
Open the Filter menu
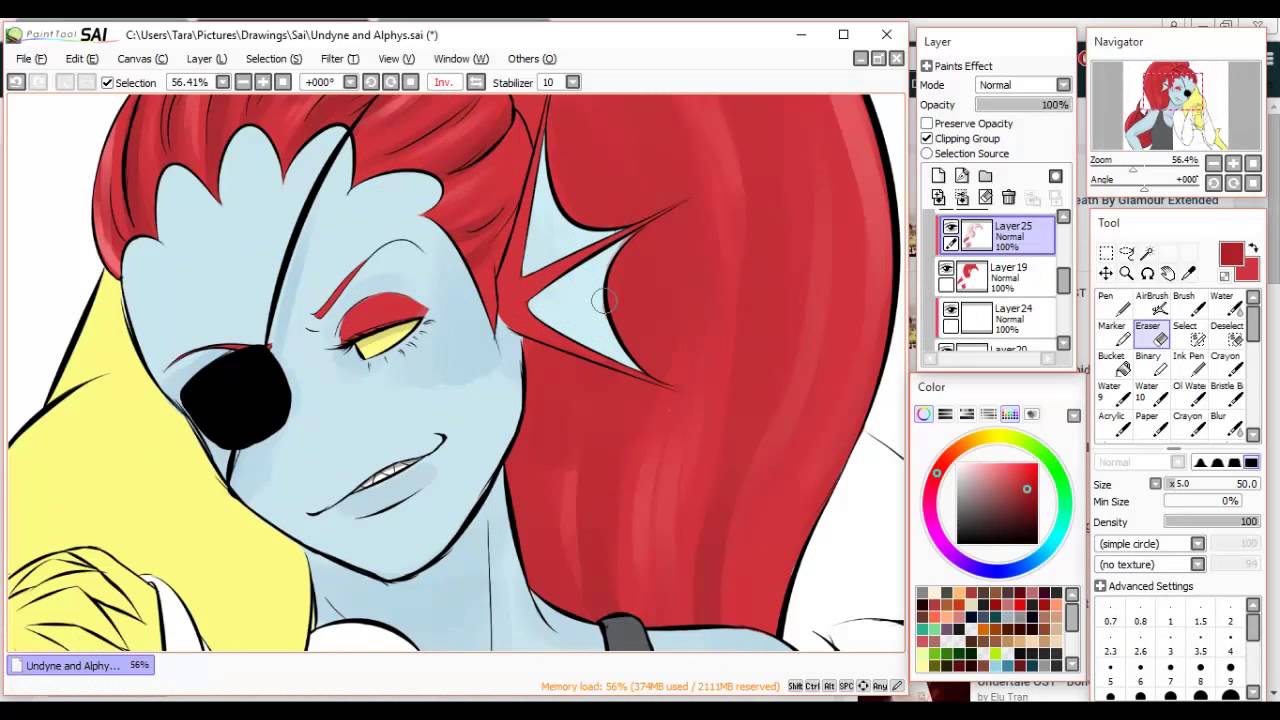340,59
